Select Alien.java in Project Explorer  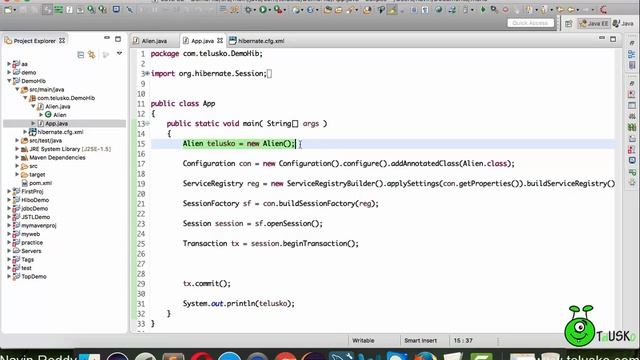point(58,107)
